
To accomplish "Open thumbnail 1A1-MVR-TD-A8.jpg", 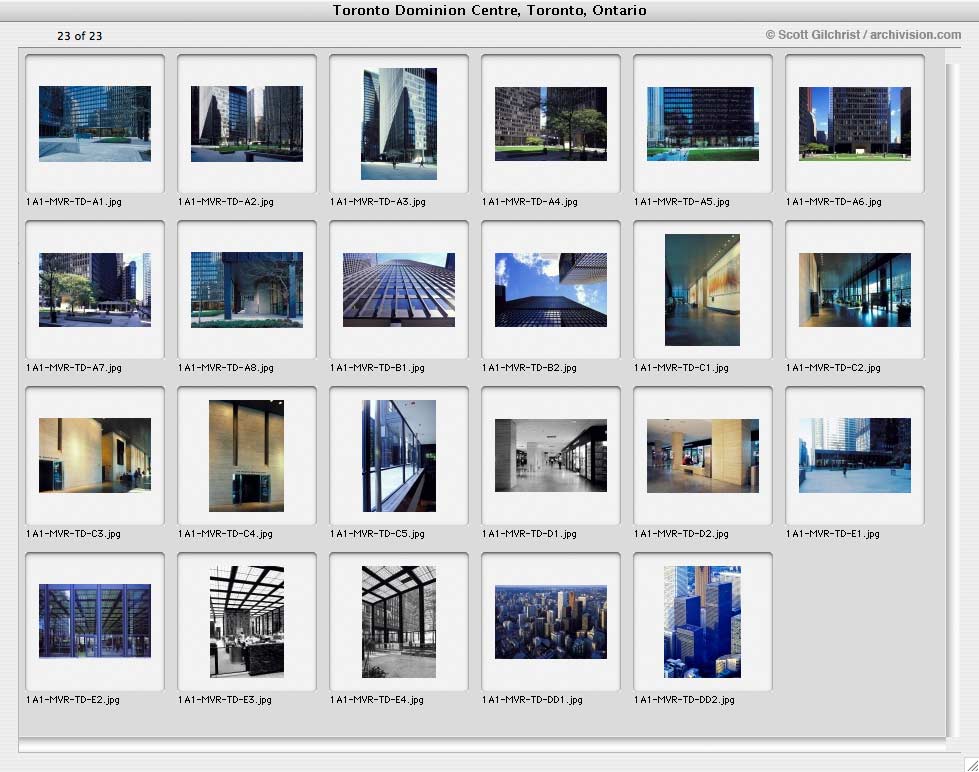I will coord(247,290).
